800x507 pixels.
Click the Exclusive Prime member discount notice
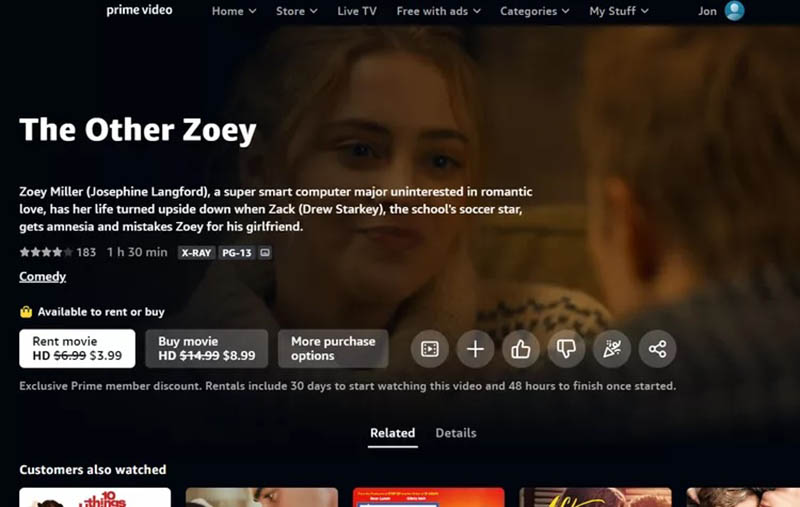click(x=347, y=386)
